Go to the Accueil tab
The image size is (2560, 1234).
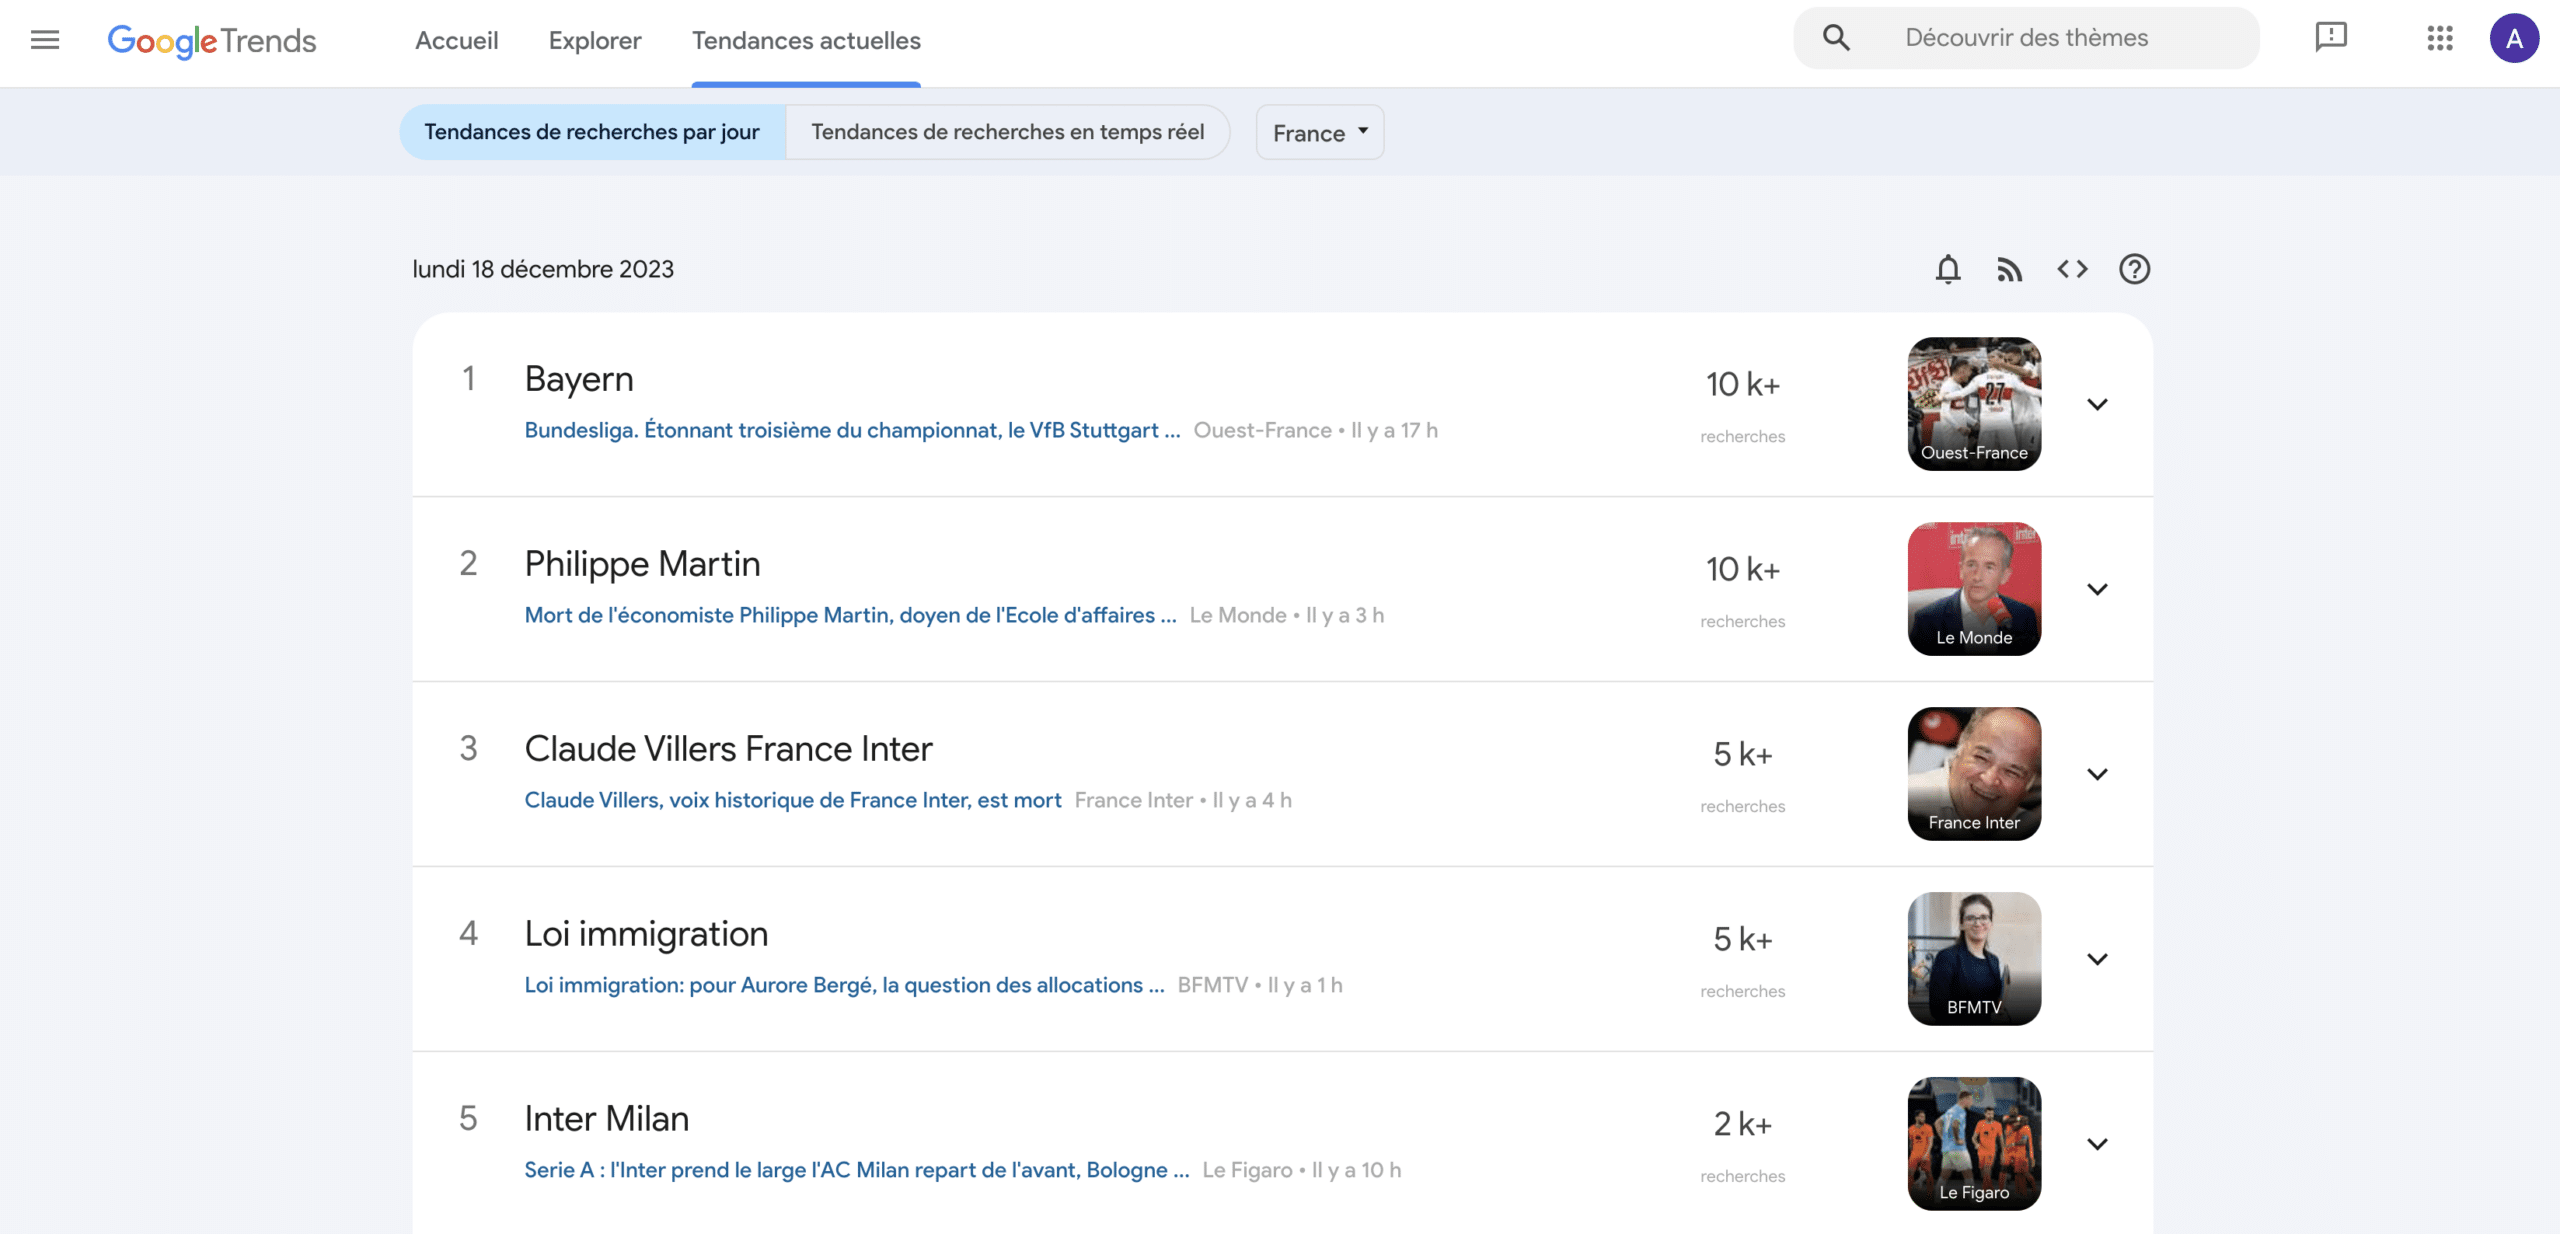point(456,41)
